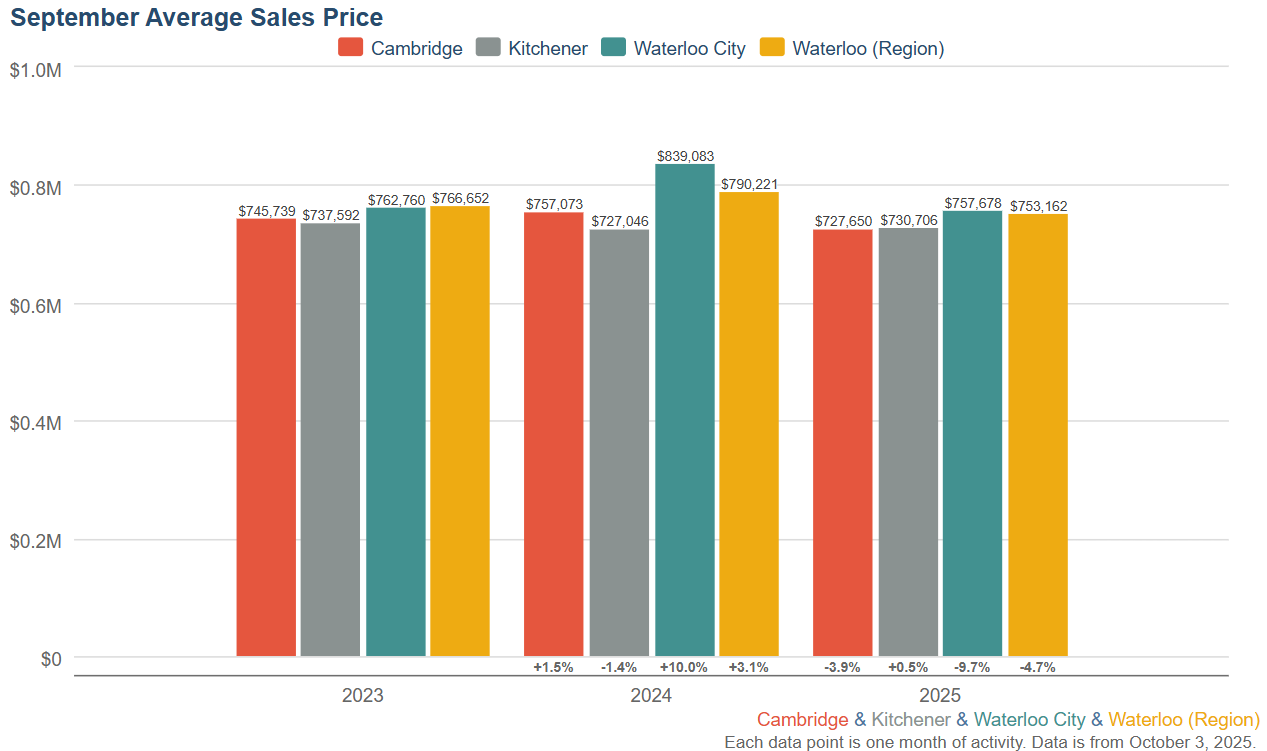This screenshot has height=751, width=1267.
Task: Select the 2025 Cambridge bar at $727,650
Action: (x=843, y=443)
